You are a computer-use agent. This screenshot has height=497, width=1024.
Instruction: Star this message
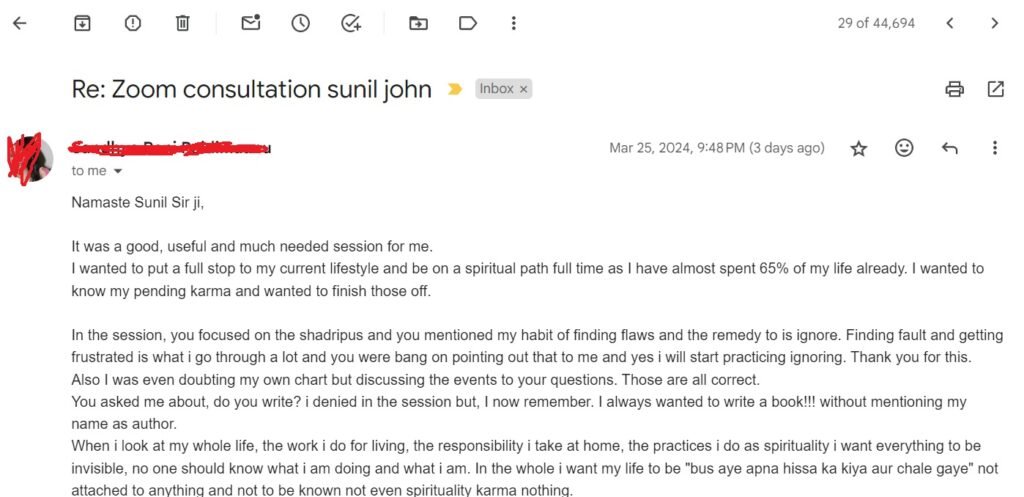coord(858,148)
